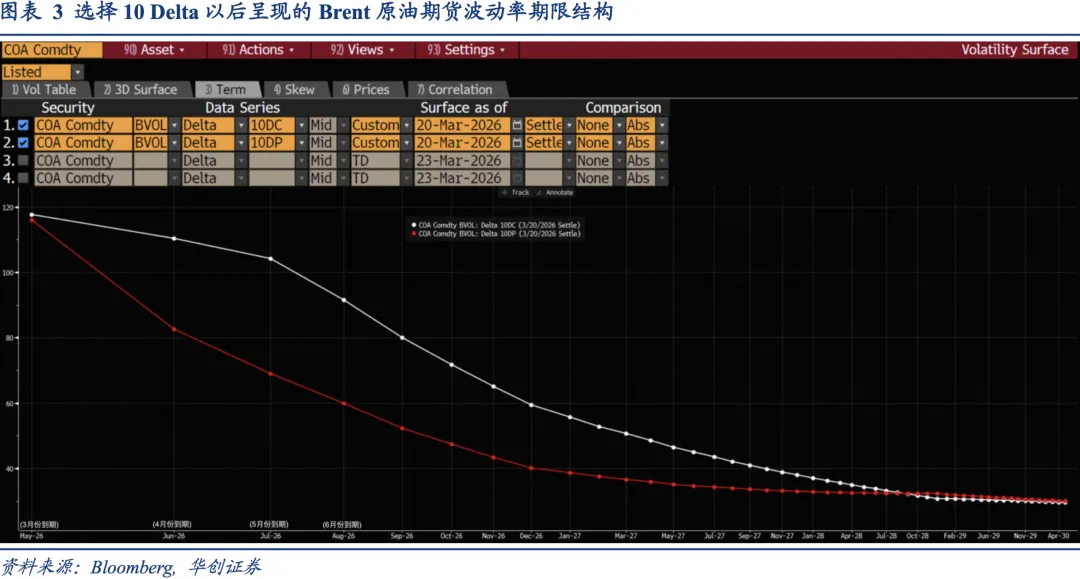This screenshot has height=579, width=1080.
Task: Open the calendar picker in row 1
Action: 517,125
